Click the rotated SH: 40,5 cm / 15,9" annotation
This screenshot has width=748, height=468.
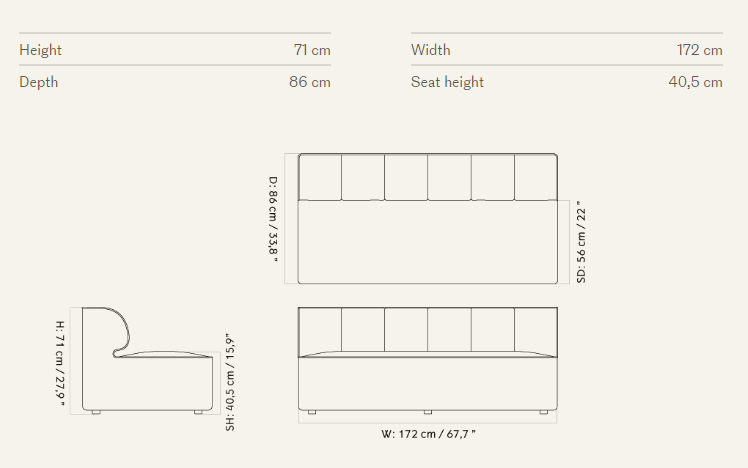(x=230, y=382)
